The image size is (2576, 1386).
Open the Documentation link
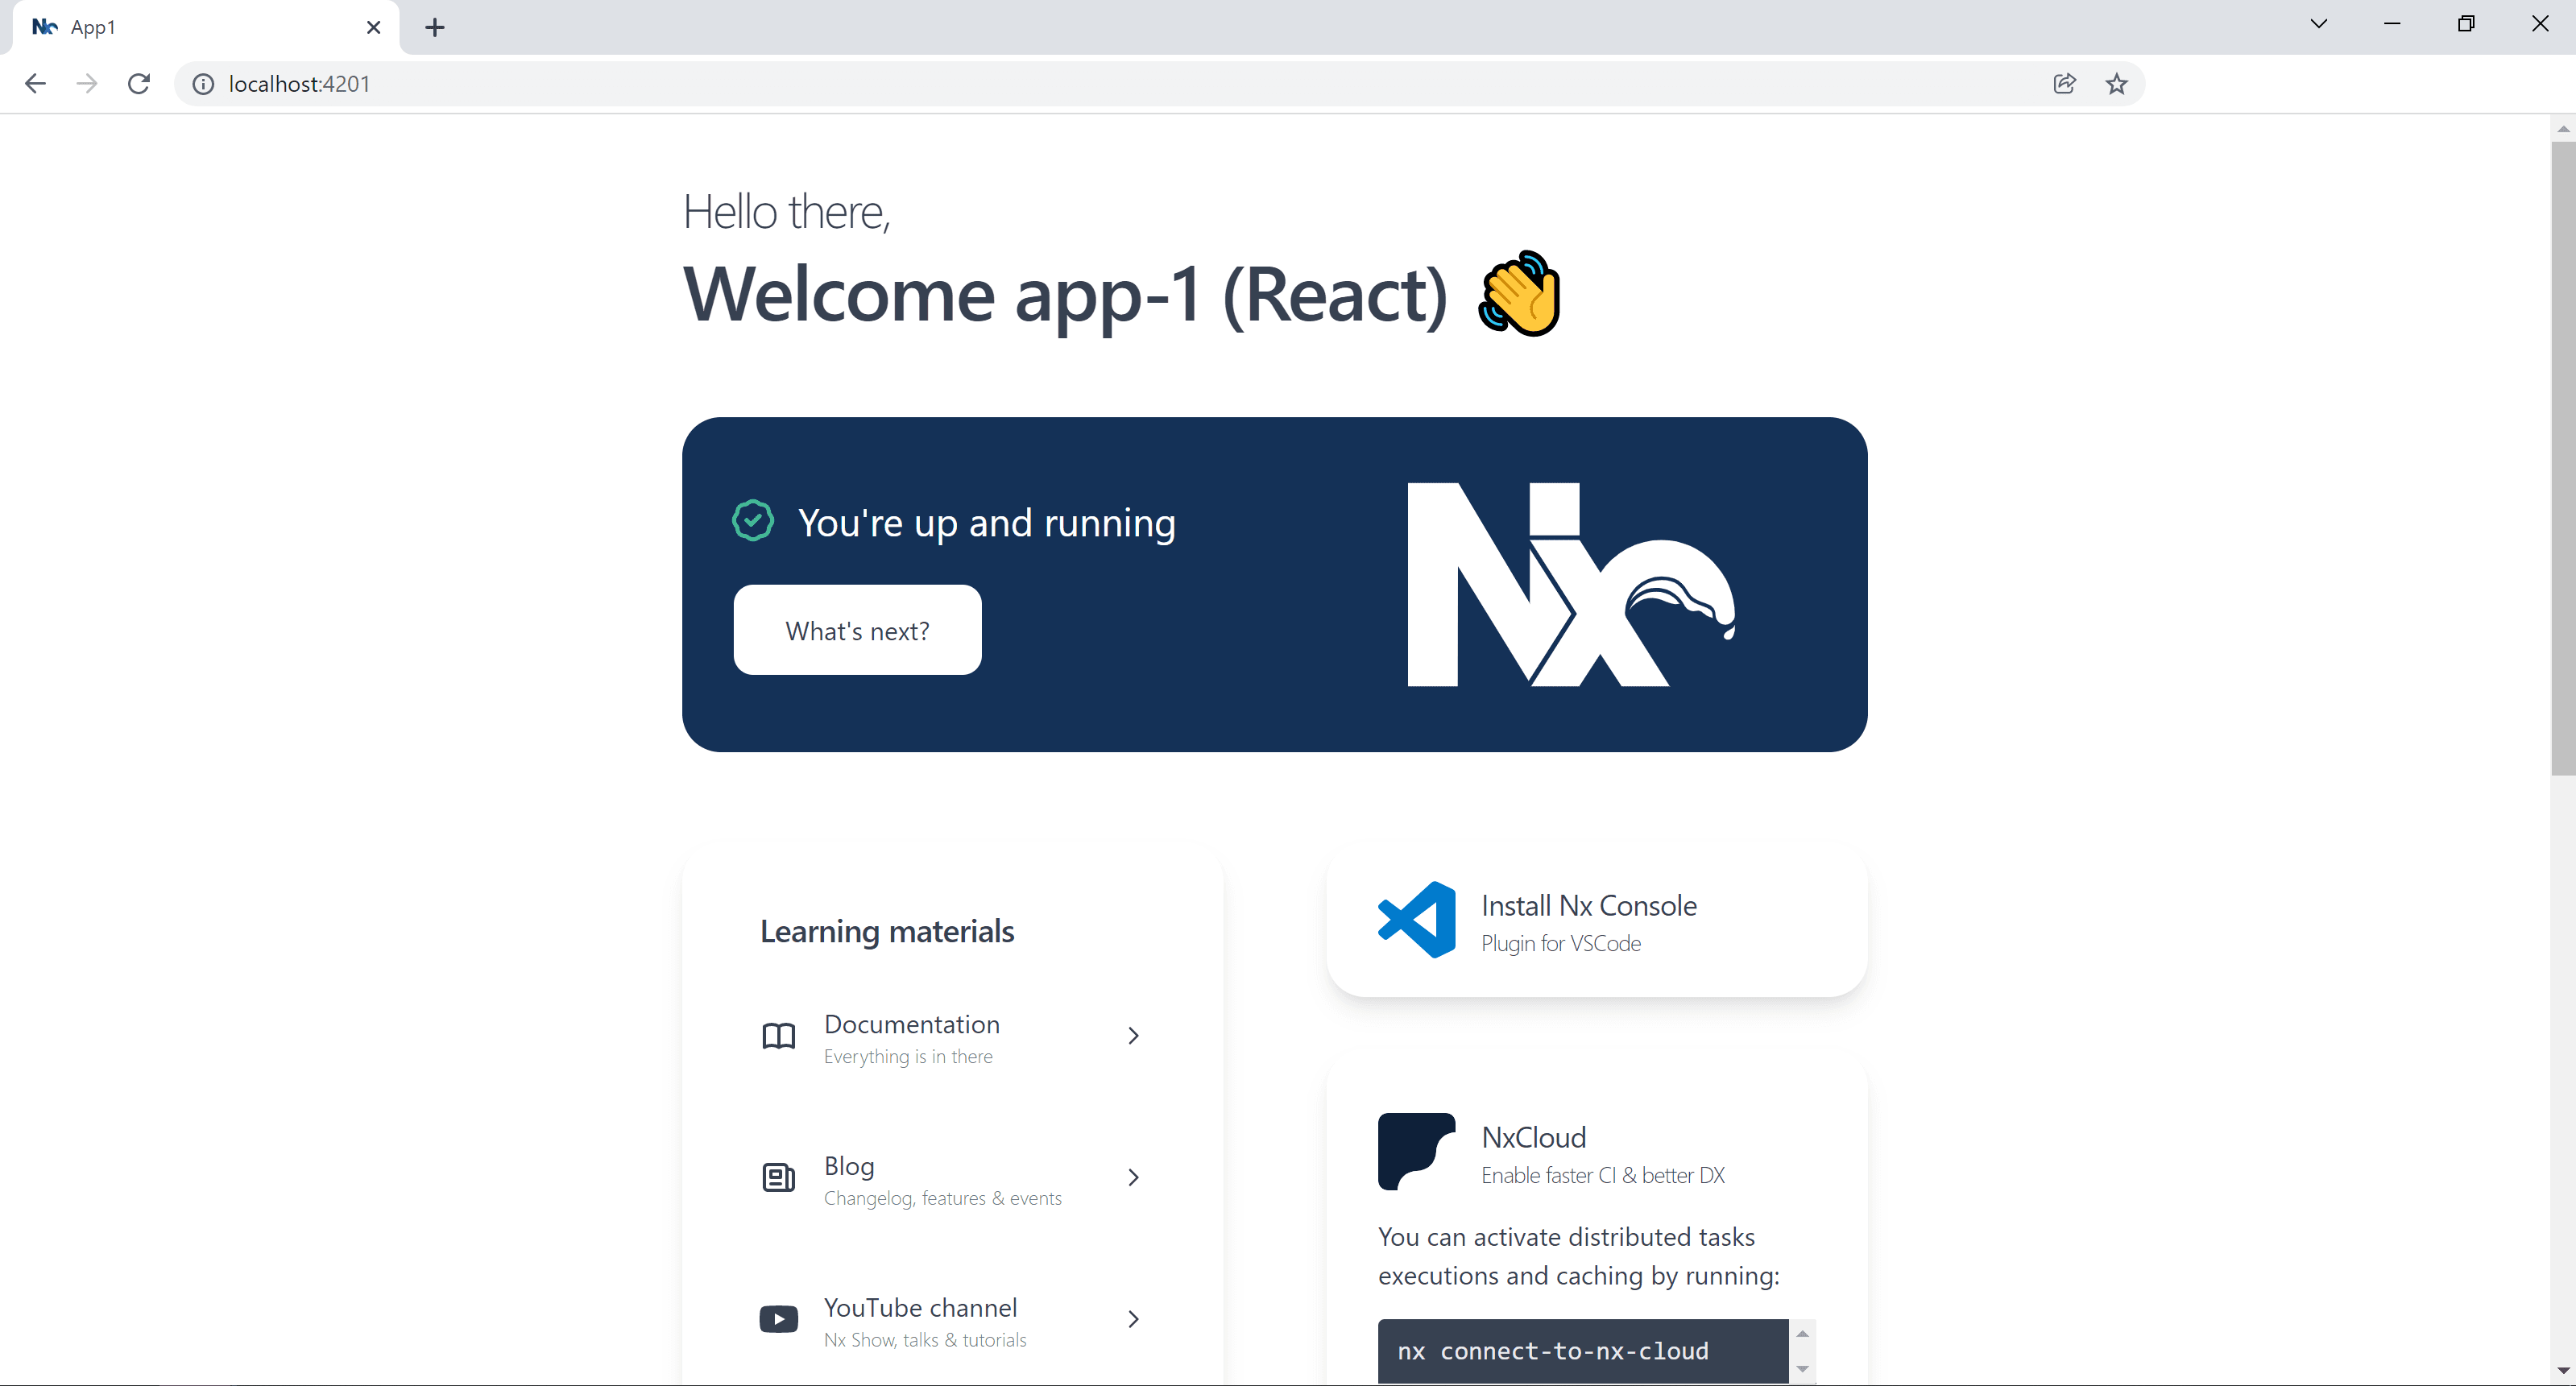pos(952,1037)
